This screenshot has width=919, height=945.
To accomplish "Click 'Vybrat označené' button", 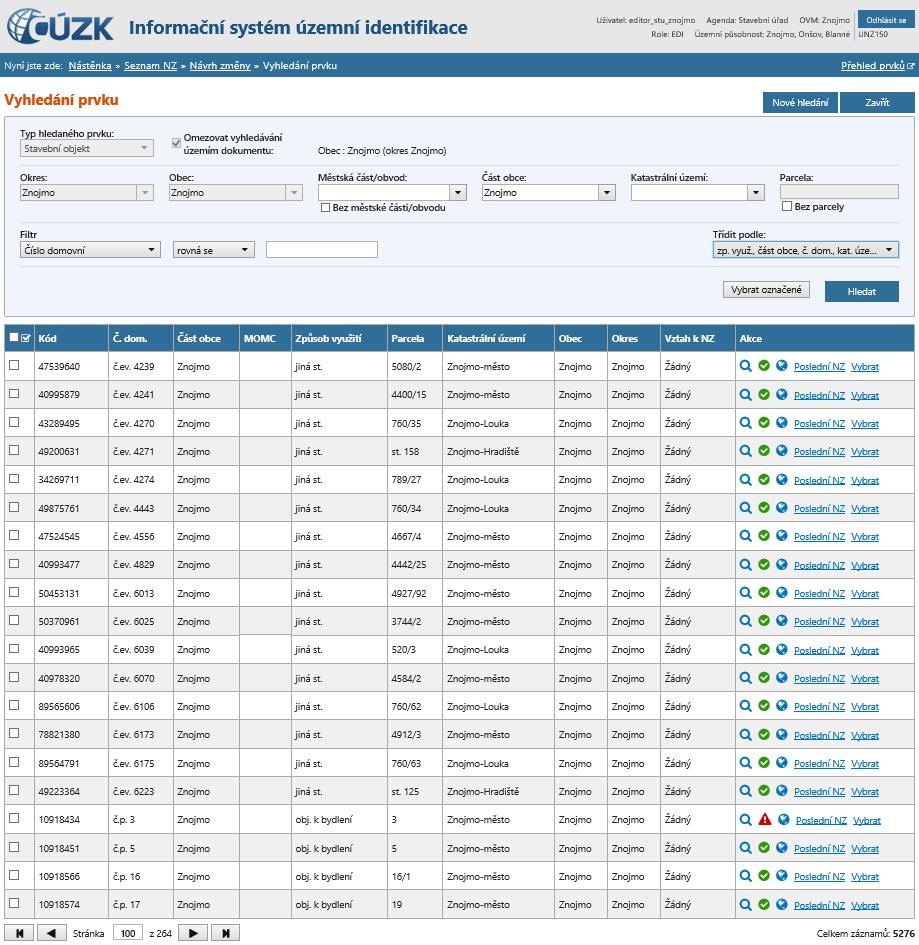I will tap(766, 290).
